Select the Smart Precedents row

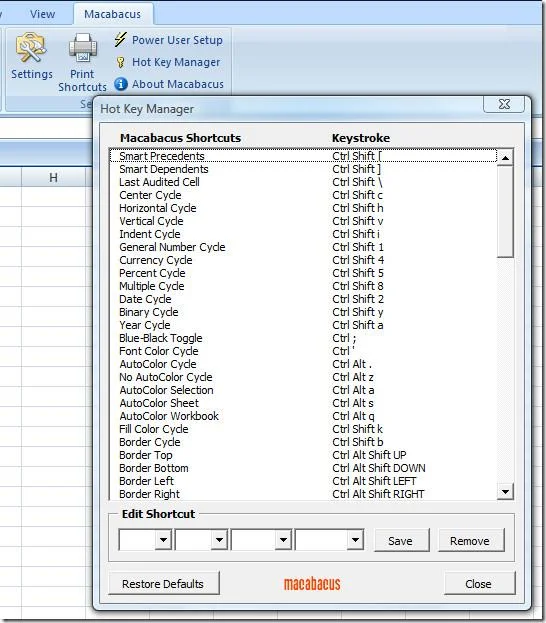coord(303,156)
